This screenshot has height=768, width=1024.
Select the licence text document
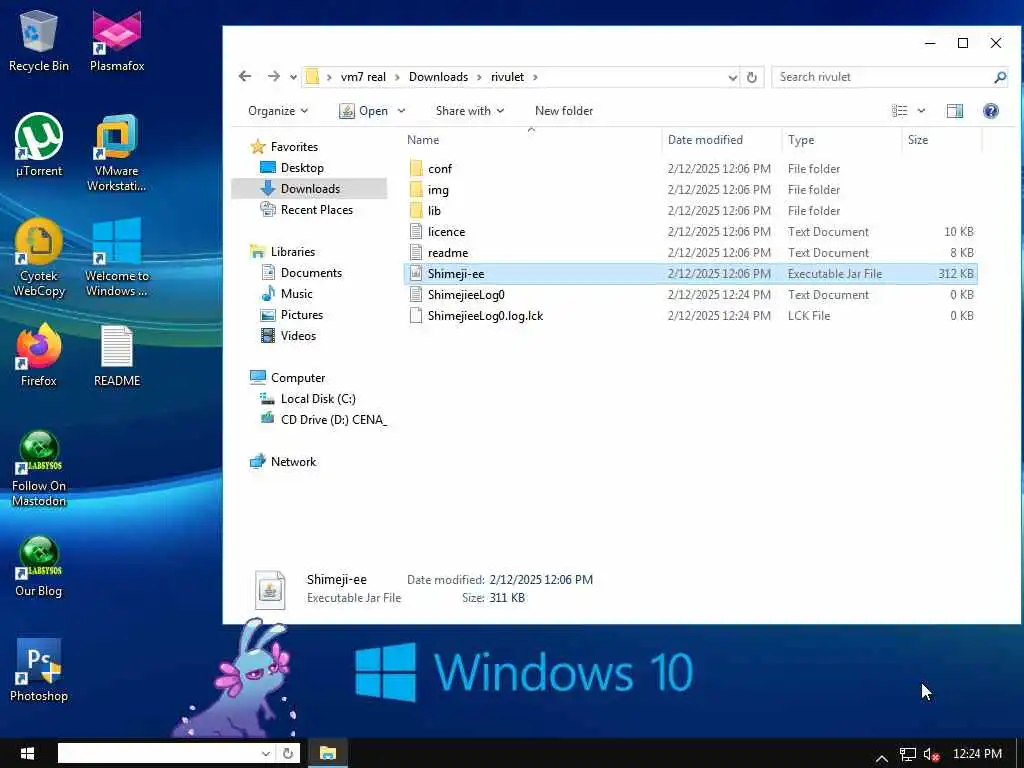pyautogui.click(x=690, y=232)
